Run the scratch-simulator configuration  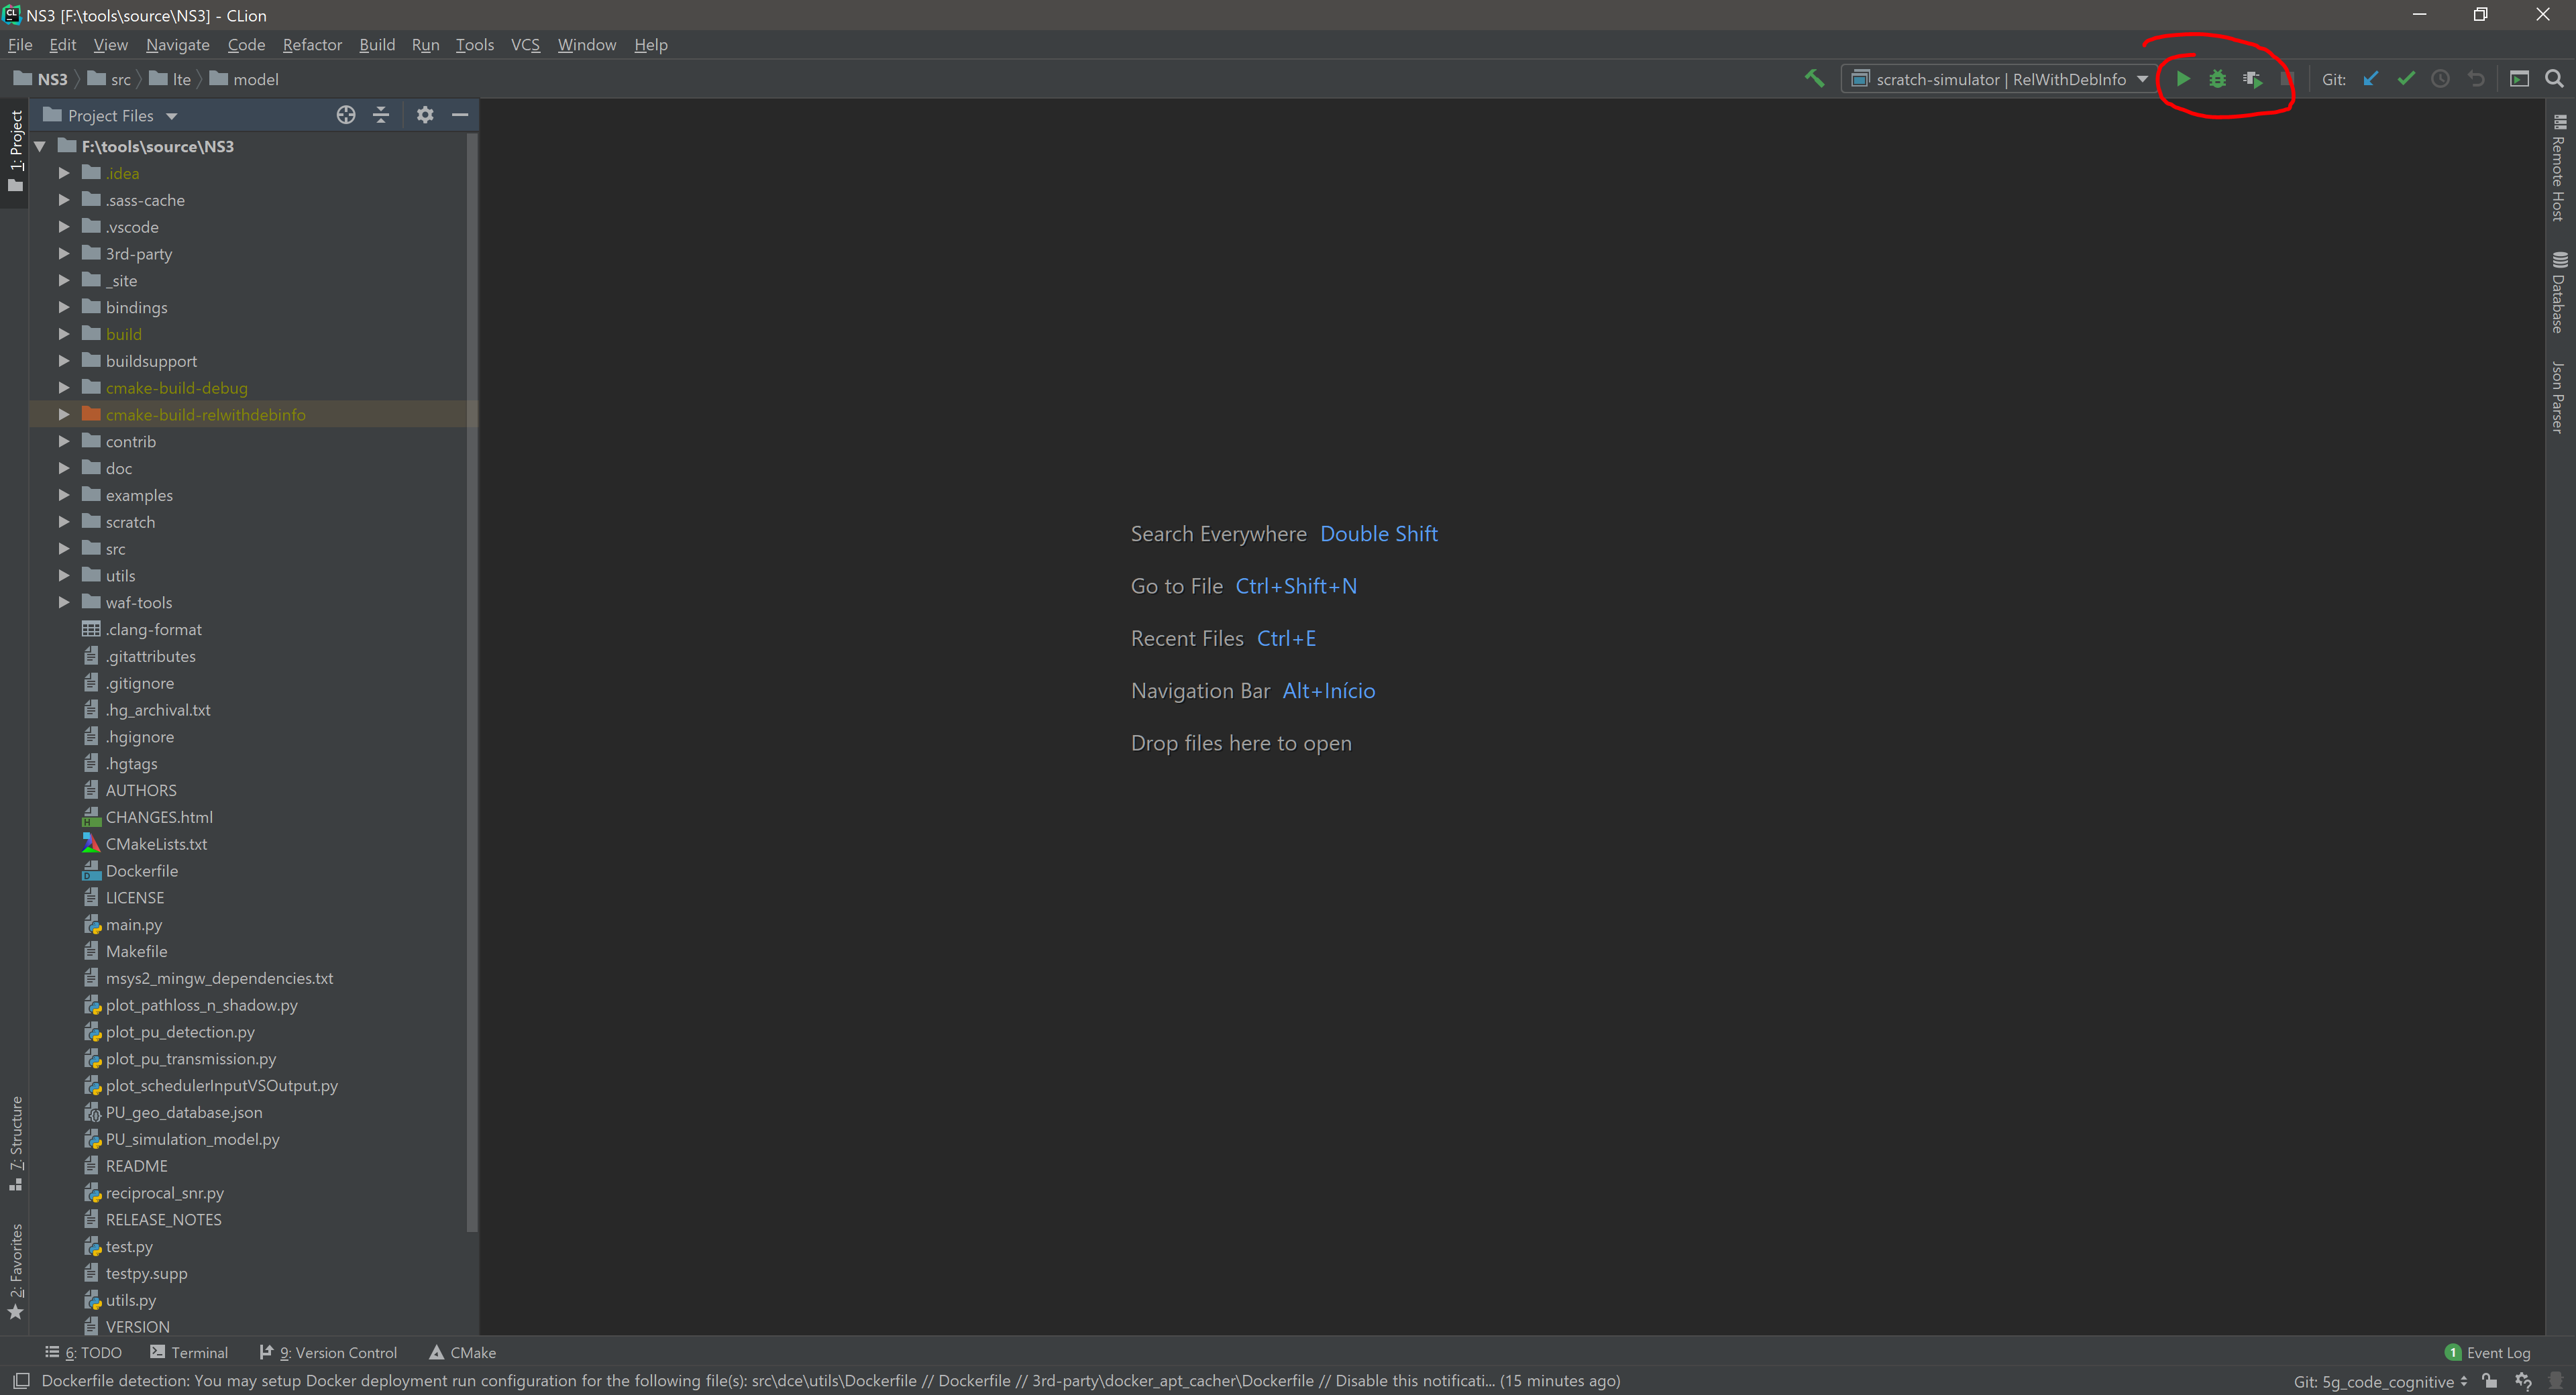click(2183, 79)
